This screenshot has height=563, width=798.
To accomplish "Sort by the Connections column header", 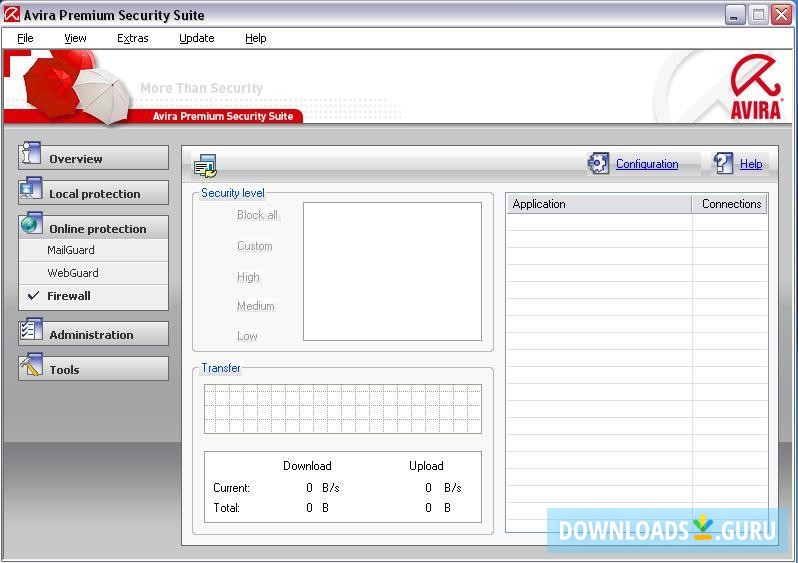I will point(730,204).
